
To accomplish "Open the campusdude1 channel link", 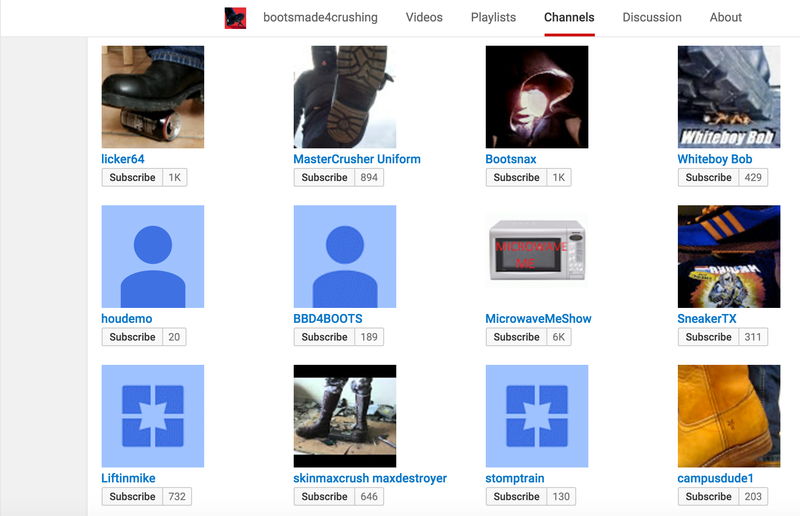I will click(715, 478).
